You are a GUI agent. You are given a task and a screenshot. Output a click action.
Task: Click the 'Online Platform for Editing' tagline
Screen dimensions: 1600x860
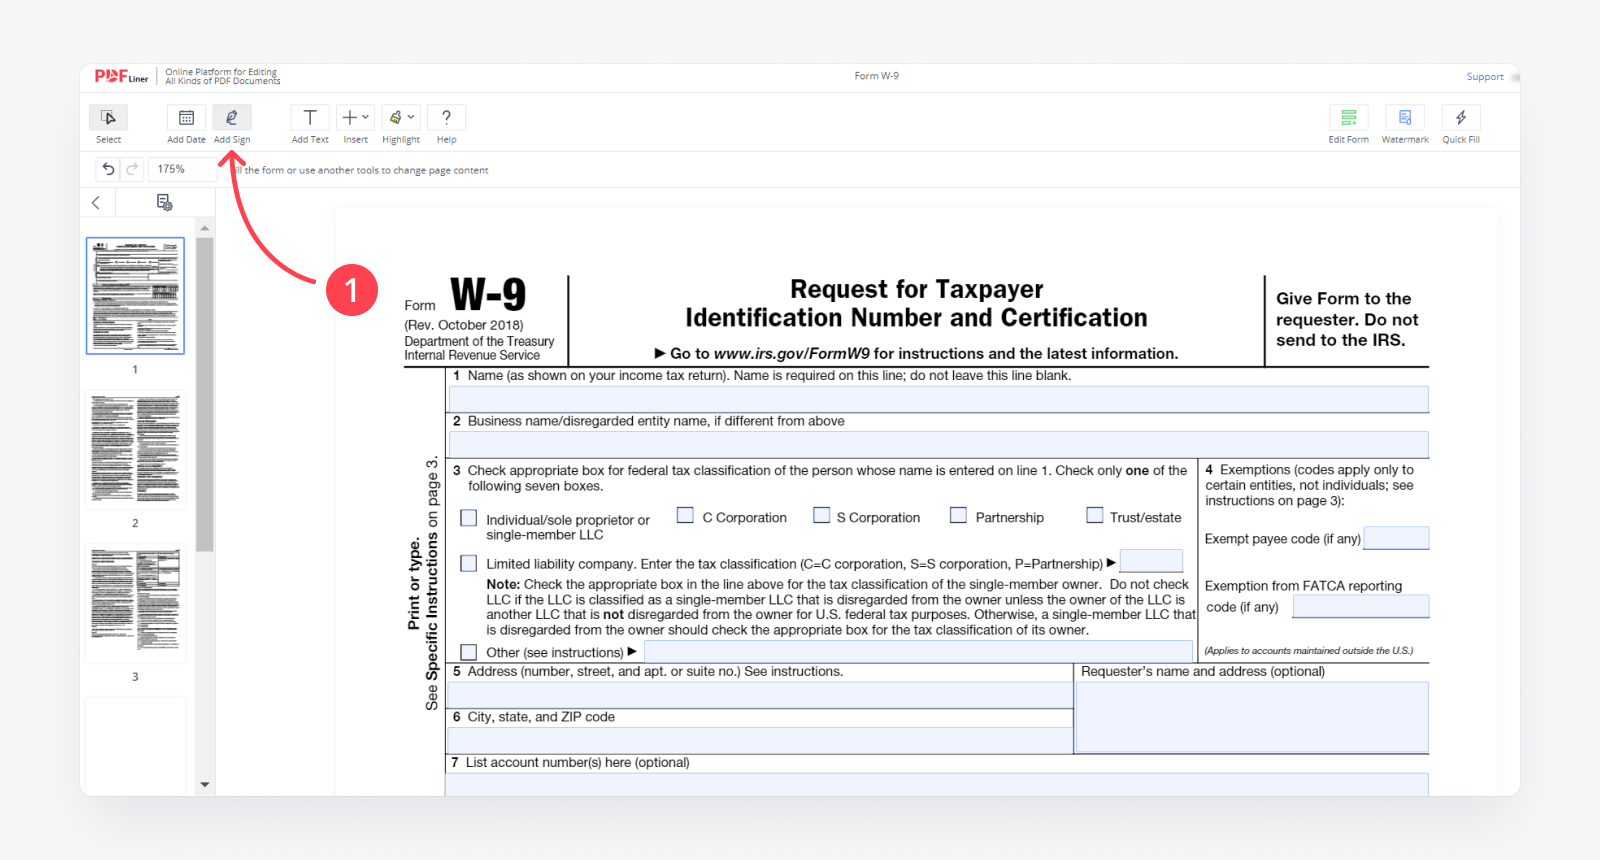pyautogui.click(x=221, y=72)
